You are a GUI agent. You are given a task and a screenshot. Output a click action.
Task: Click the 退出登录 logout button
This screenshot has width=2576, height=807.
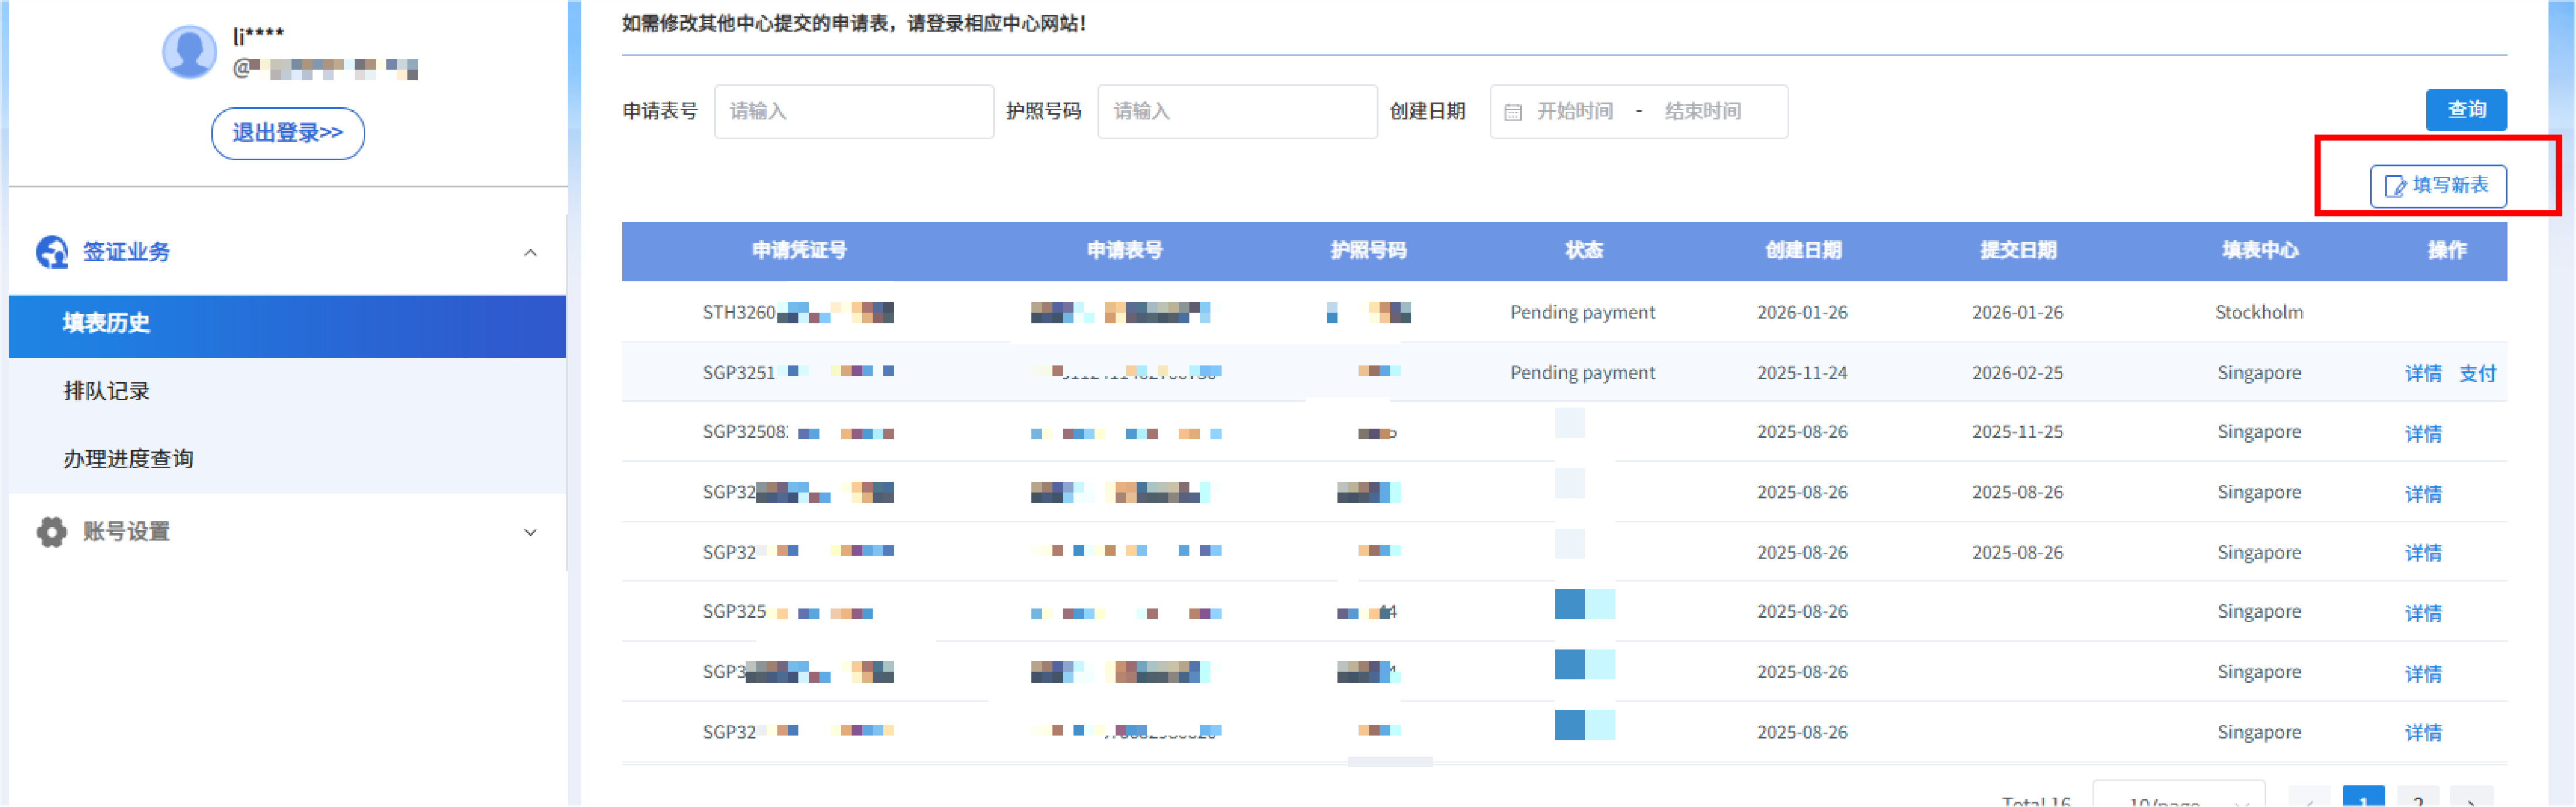point(287,133)
